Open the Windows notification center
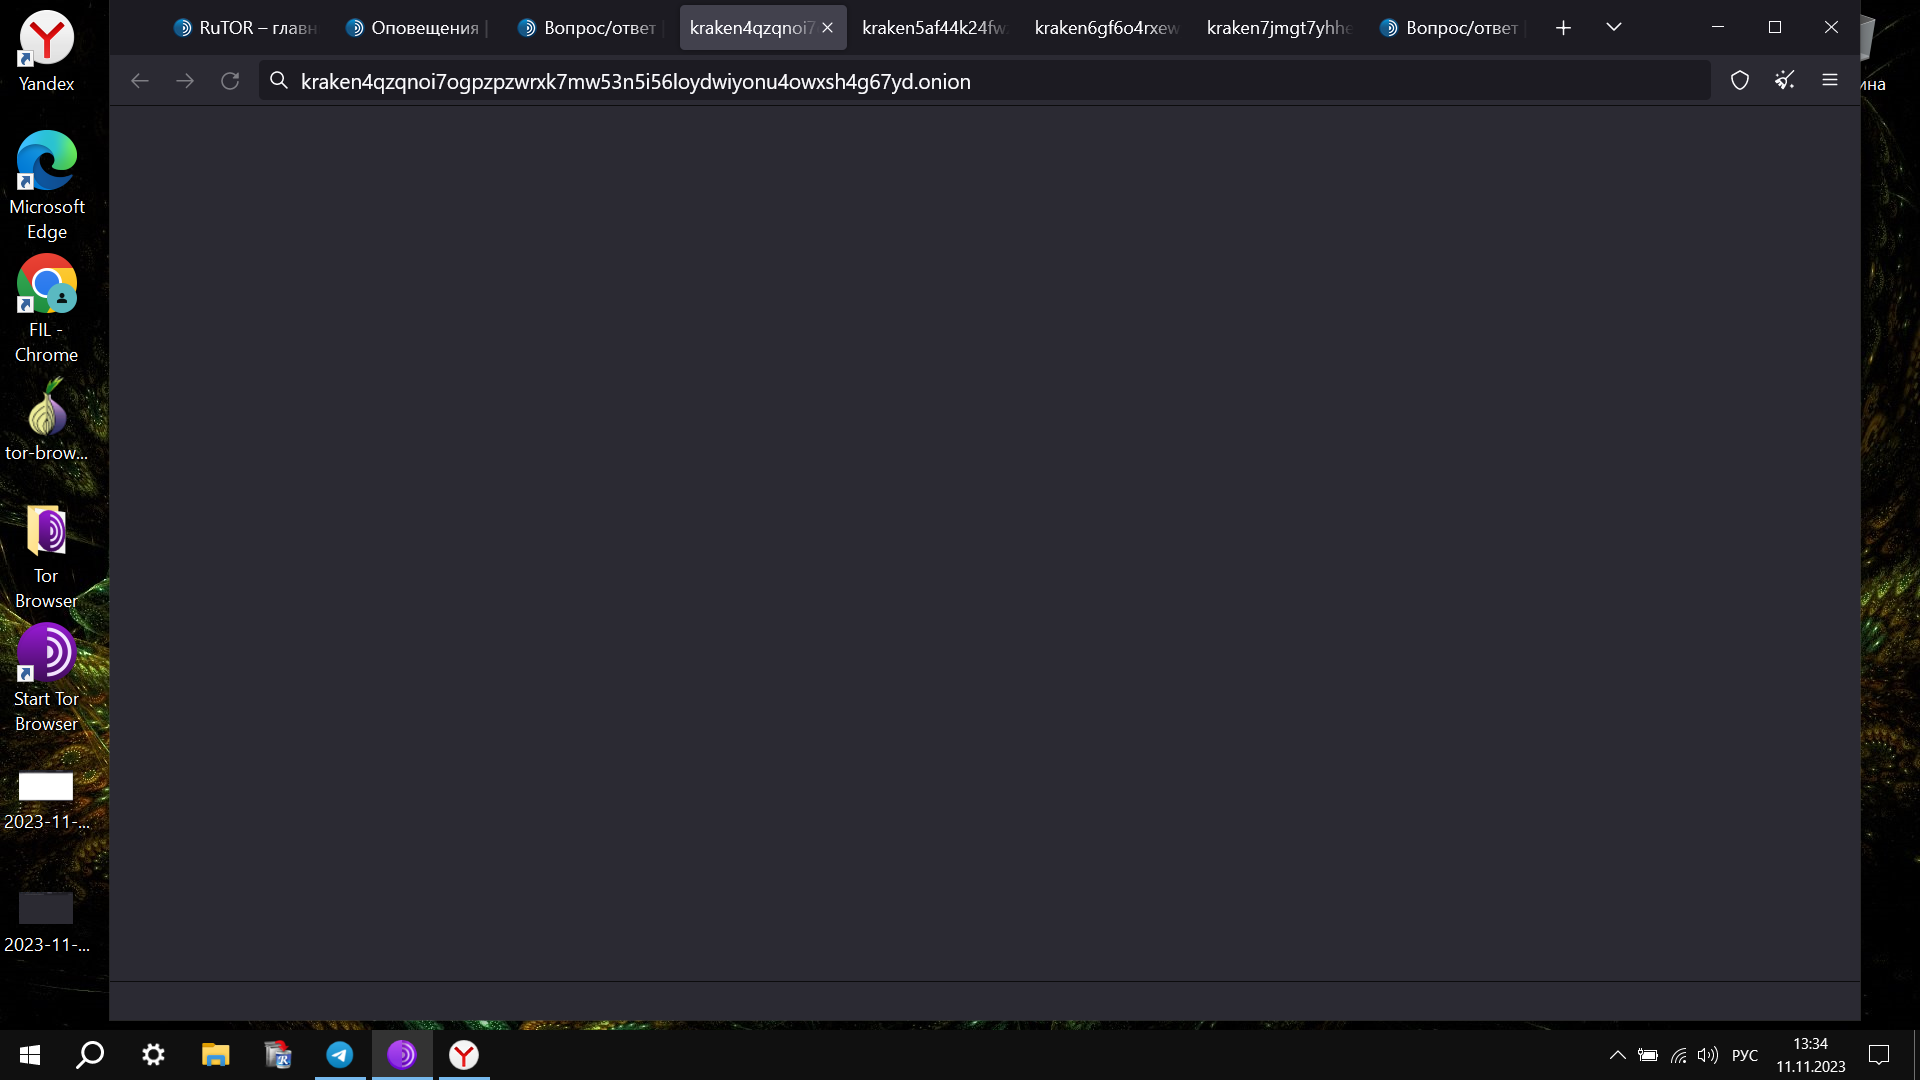Viewport: 1920px width, 1080px height. click(1879, 1055)
